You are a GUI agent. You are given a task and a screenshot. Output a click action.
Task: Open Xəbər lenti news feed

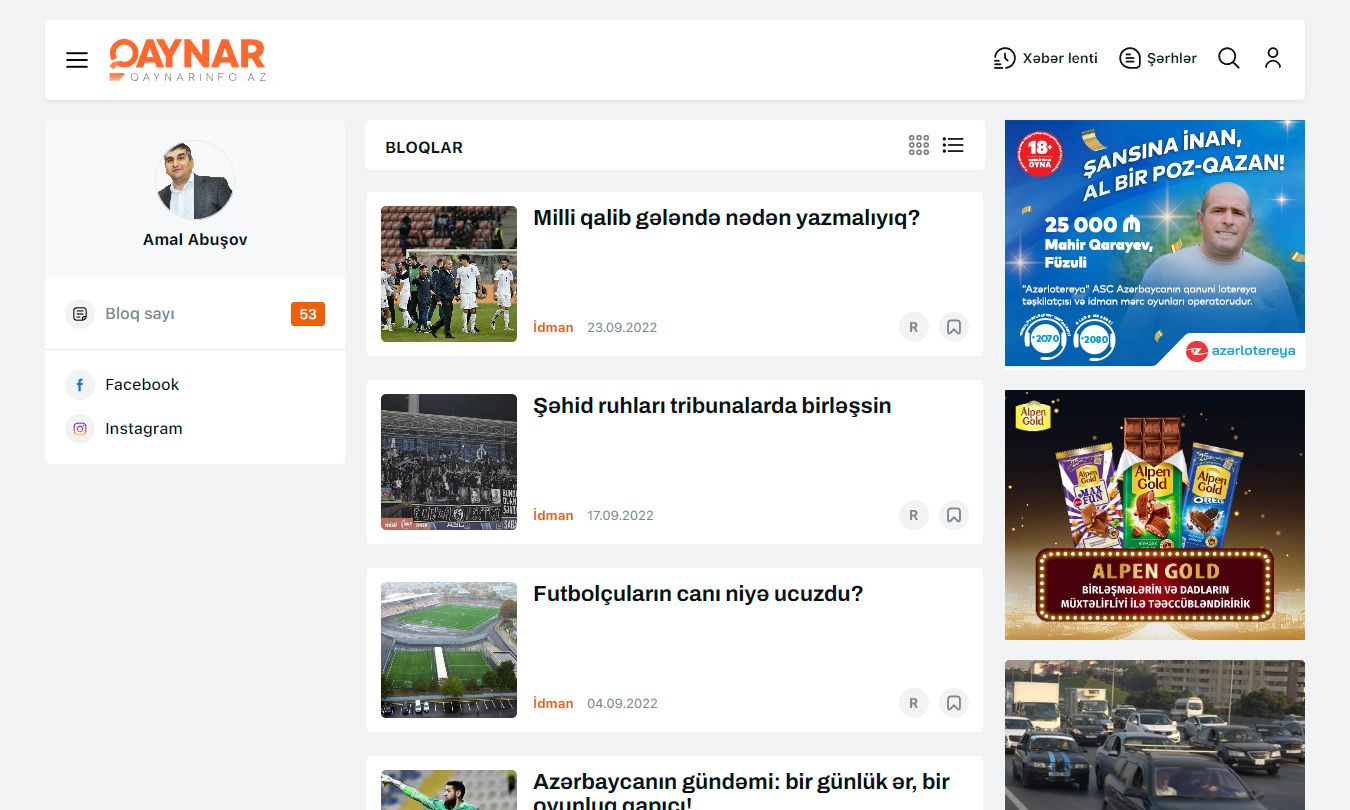(x=1045, y=58)
